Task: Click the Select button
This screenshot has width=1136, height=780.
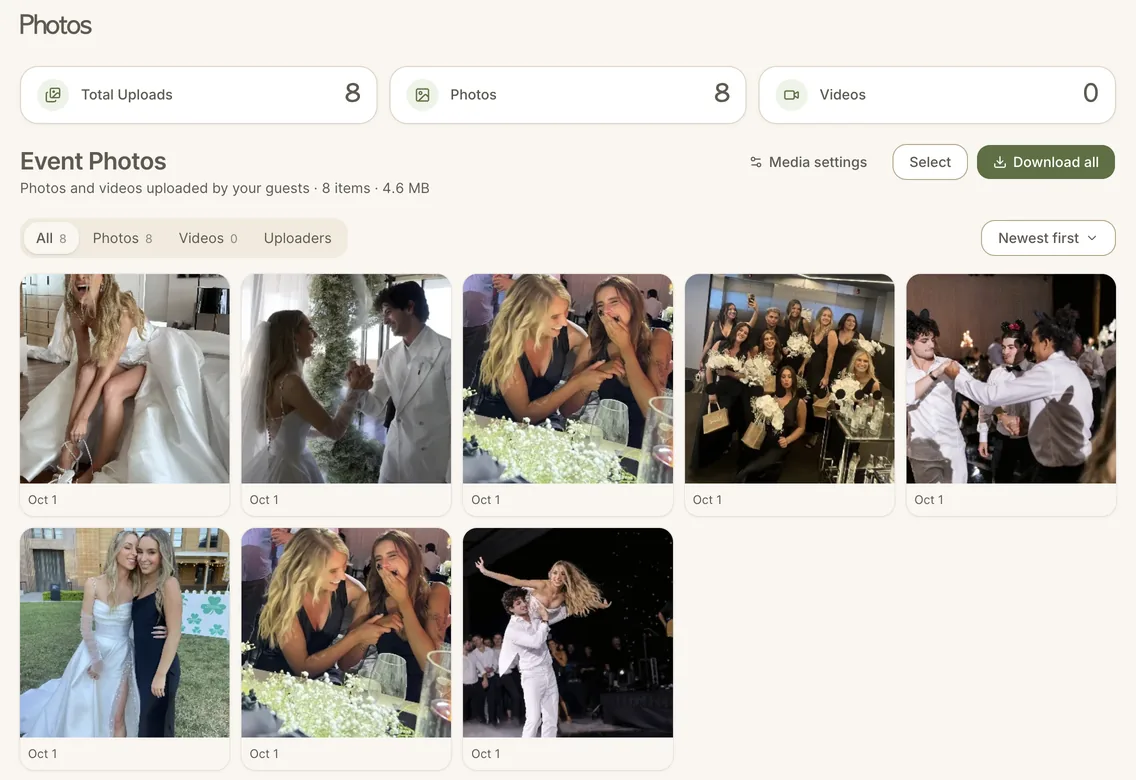Action: point(930,162)
